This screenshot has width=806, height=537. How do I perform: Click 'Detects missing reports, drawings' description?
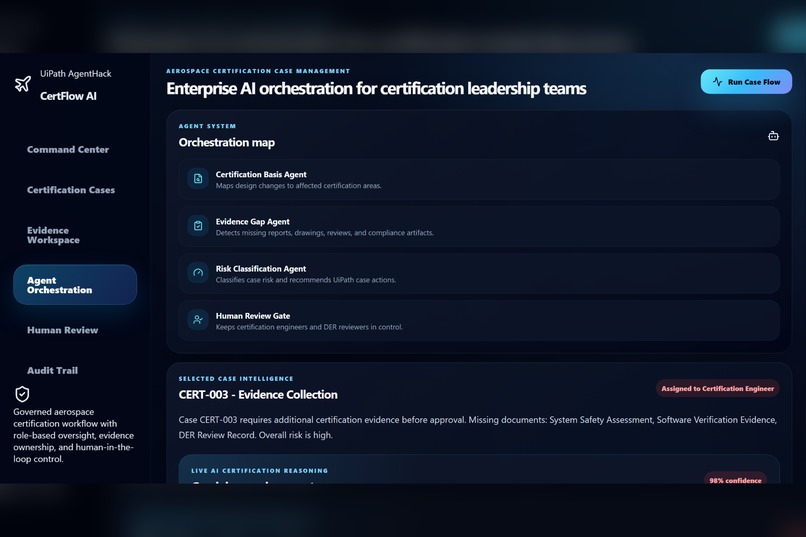click(324, 233)
